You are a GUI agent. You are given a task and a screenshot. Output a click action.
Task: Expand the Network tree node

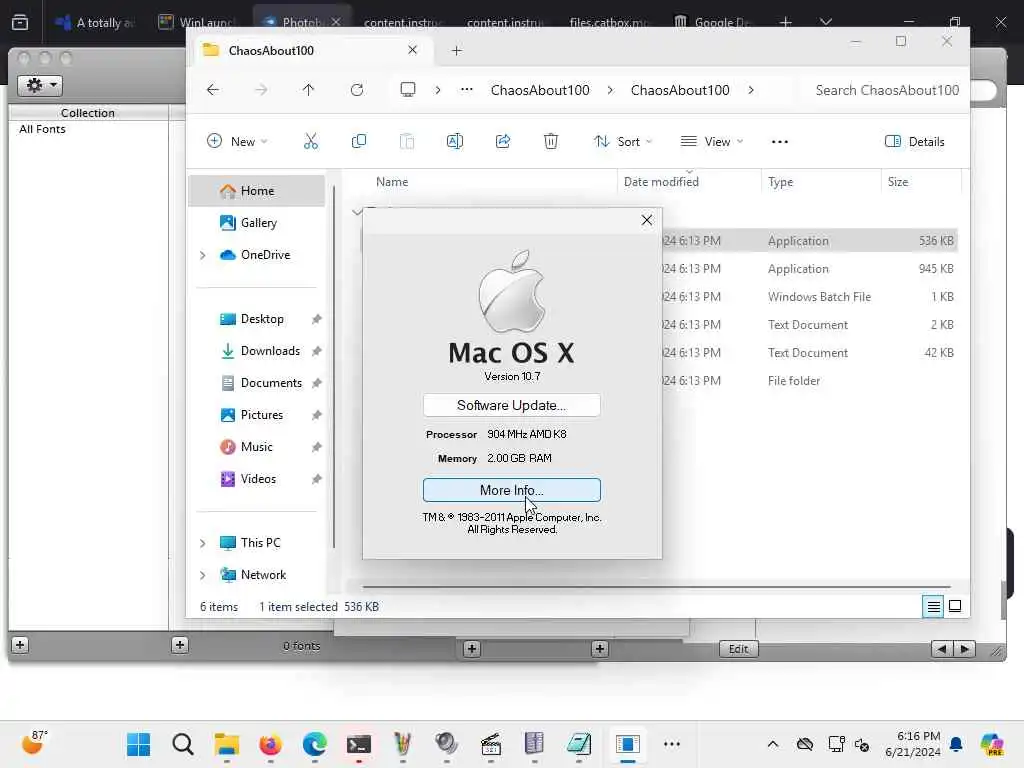(202, 575)
